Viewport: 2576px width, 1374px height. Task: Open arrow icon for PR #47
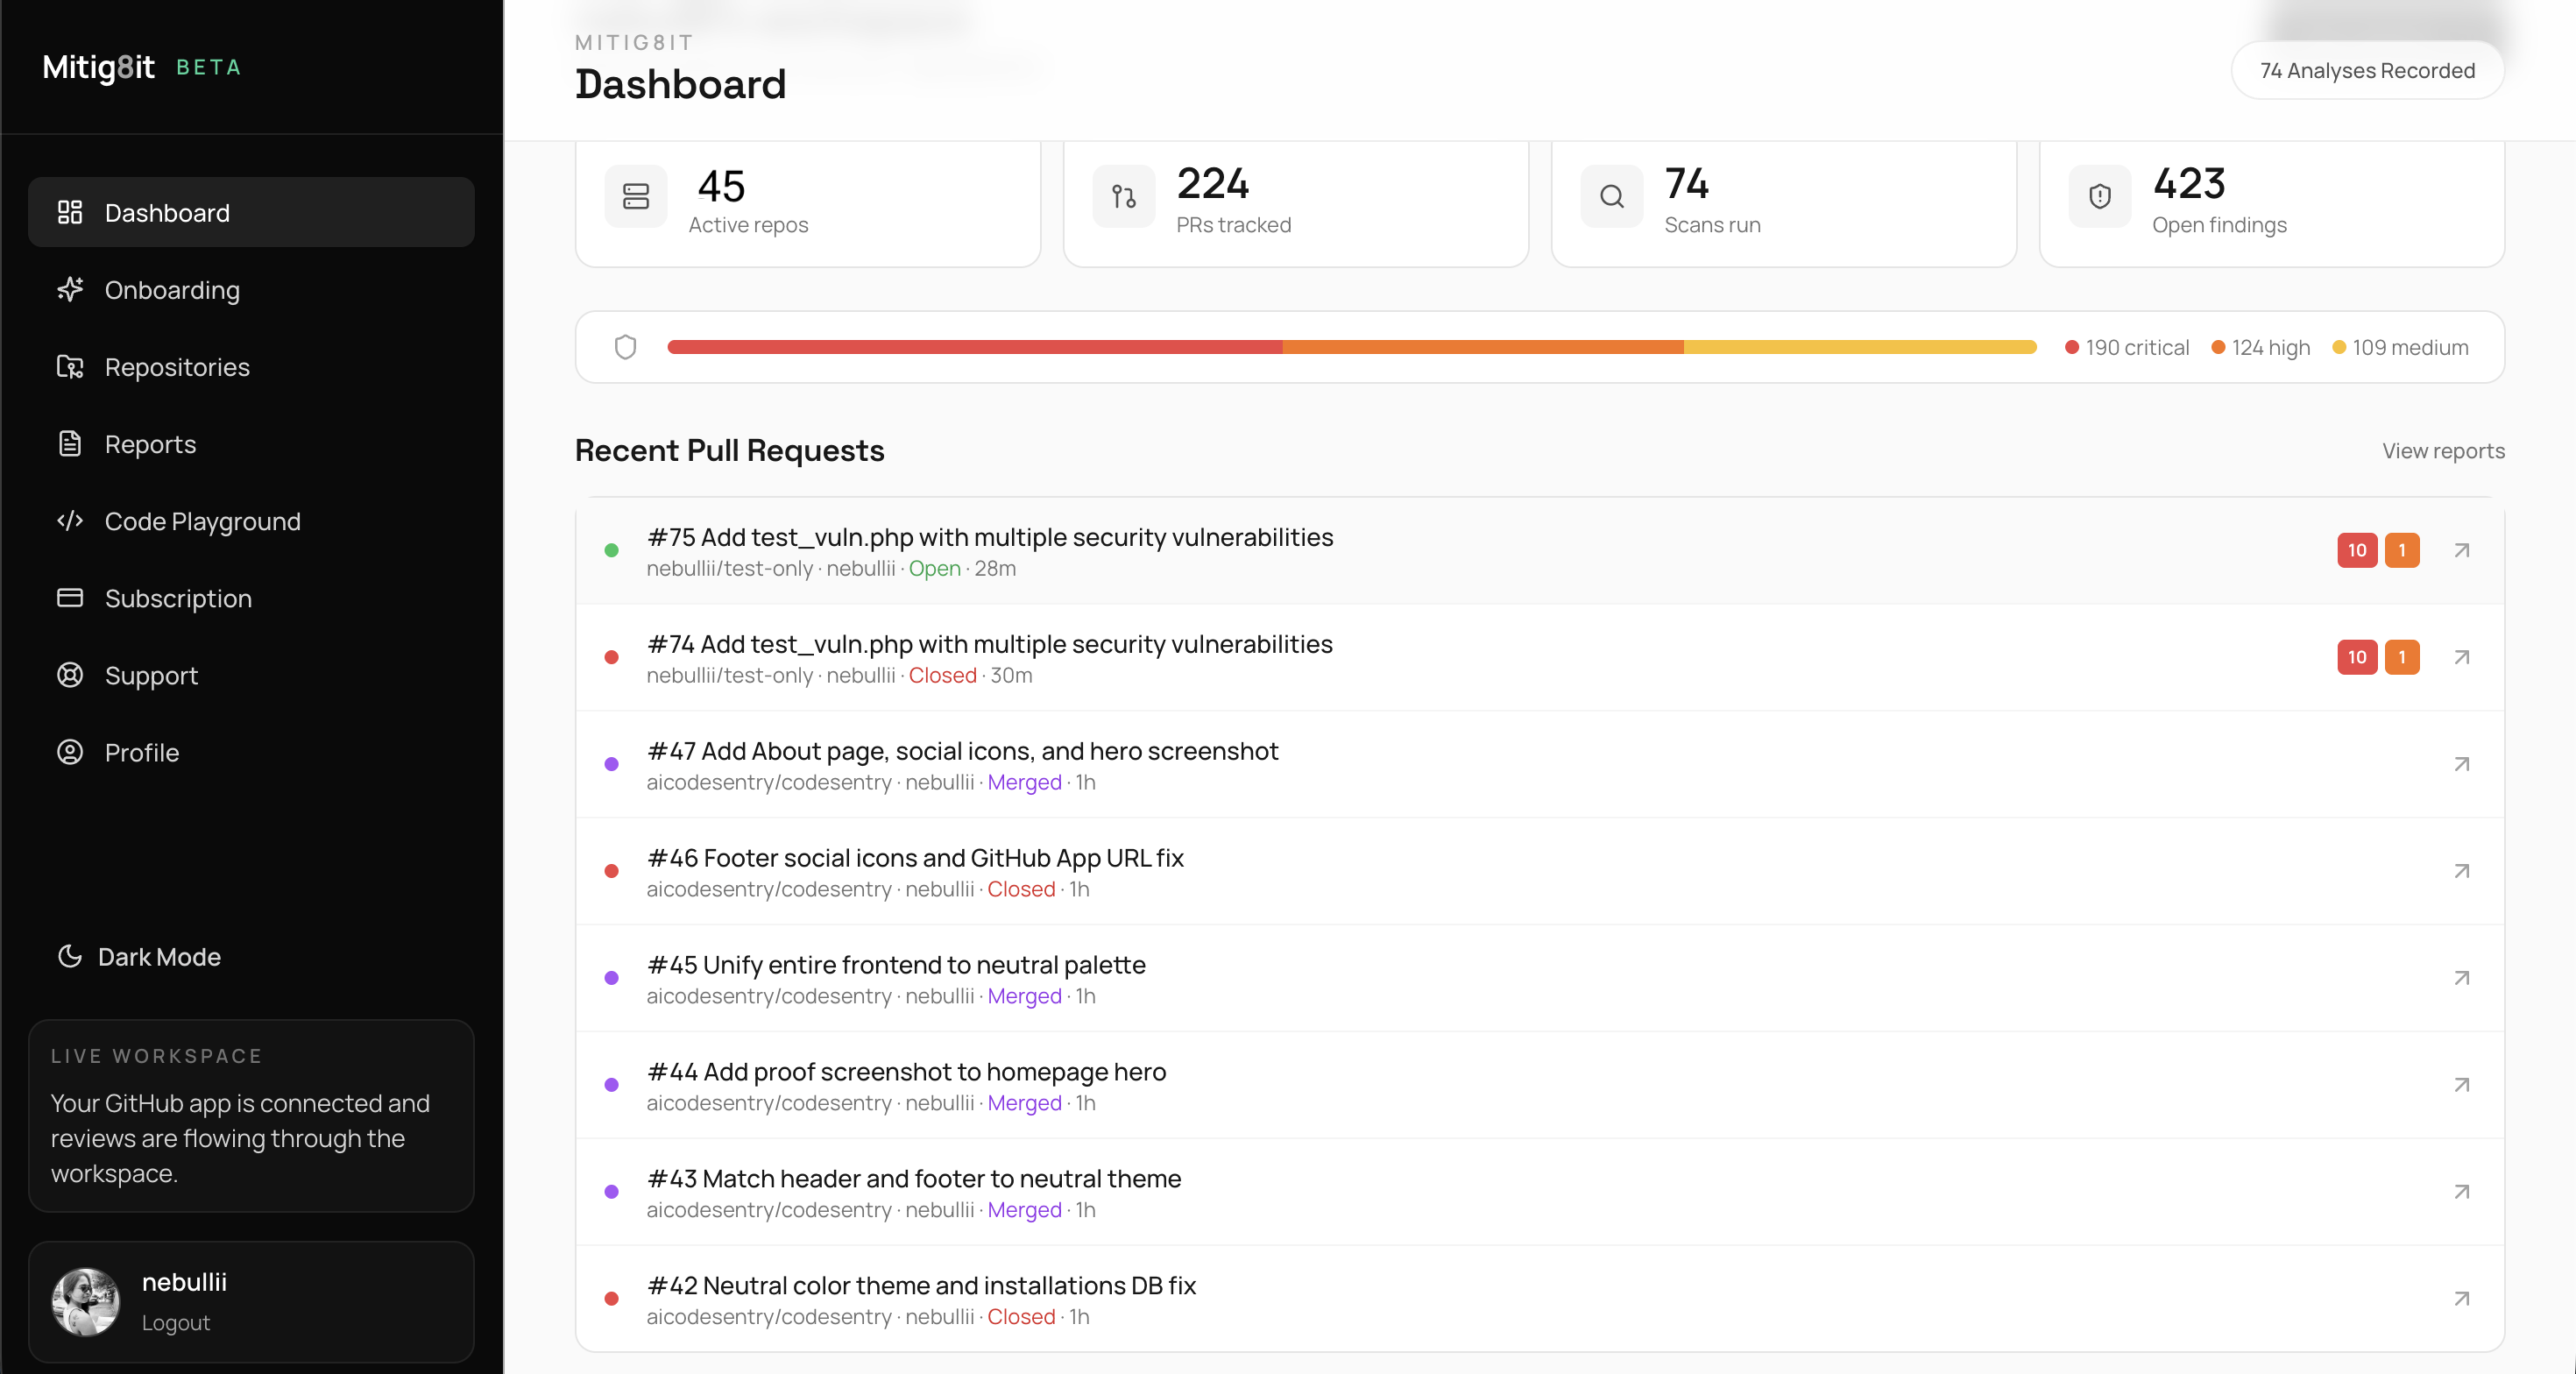2461,764
